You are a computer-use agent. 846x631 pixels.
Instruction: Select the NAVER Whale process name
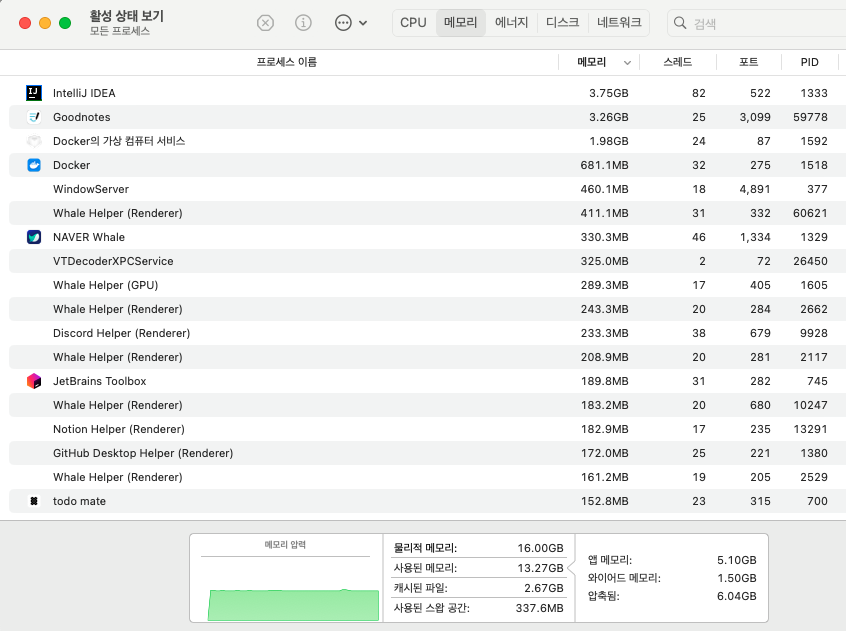[88, 237]
